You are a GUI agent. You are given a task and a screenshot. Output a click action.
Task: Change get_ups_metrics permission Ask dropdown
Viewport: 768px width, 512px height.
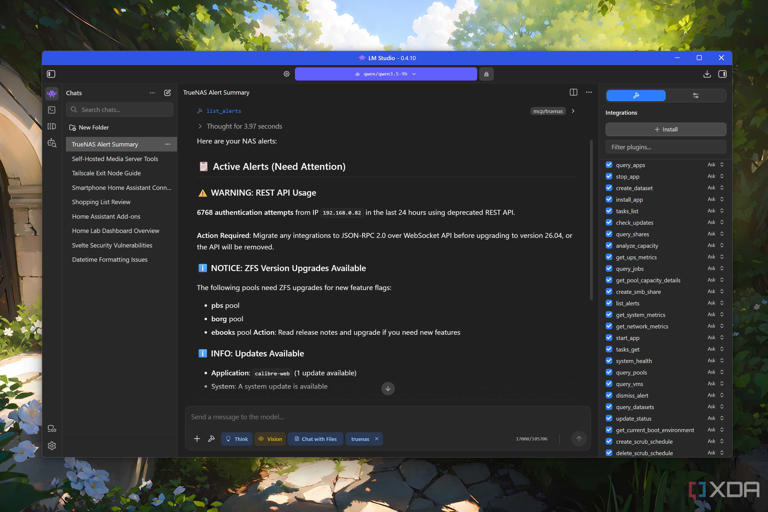715,257
